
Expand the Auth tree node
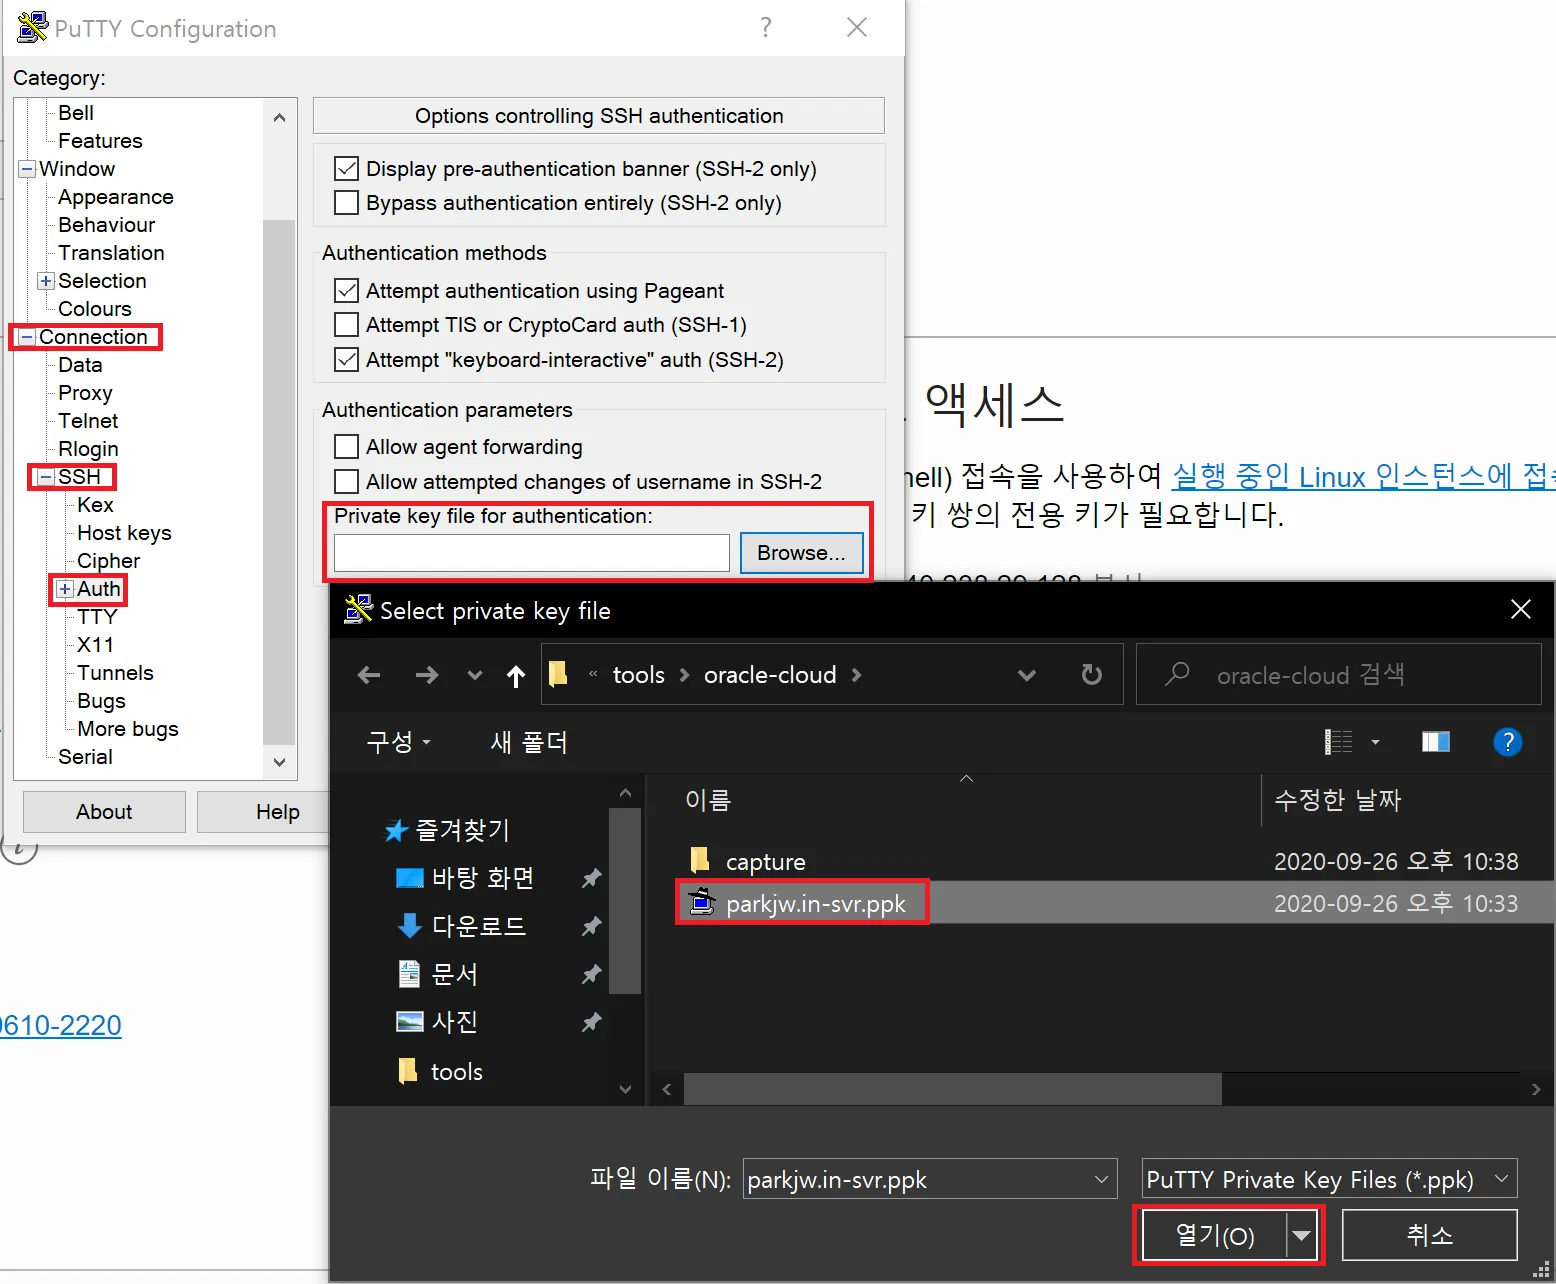click(65, 589)
